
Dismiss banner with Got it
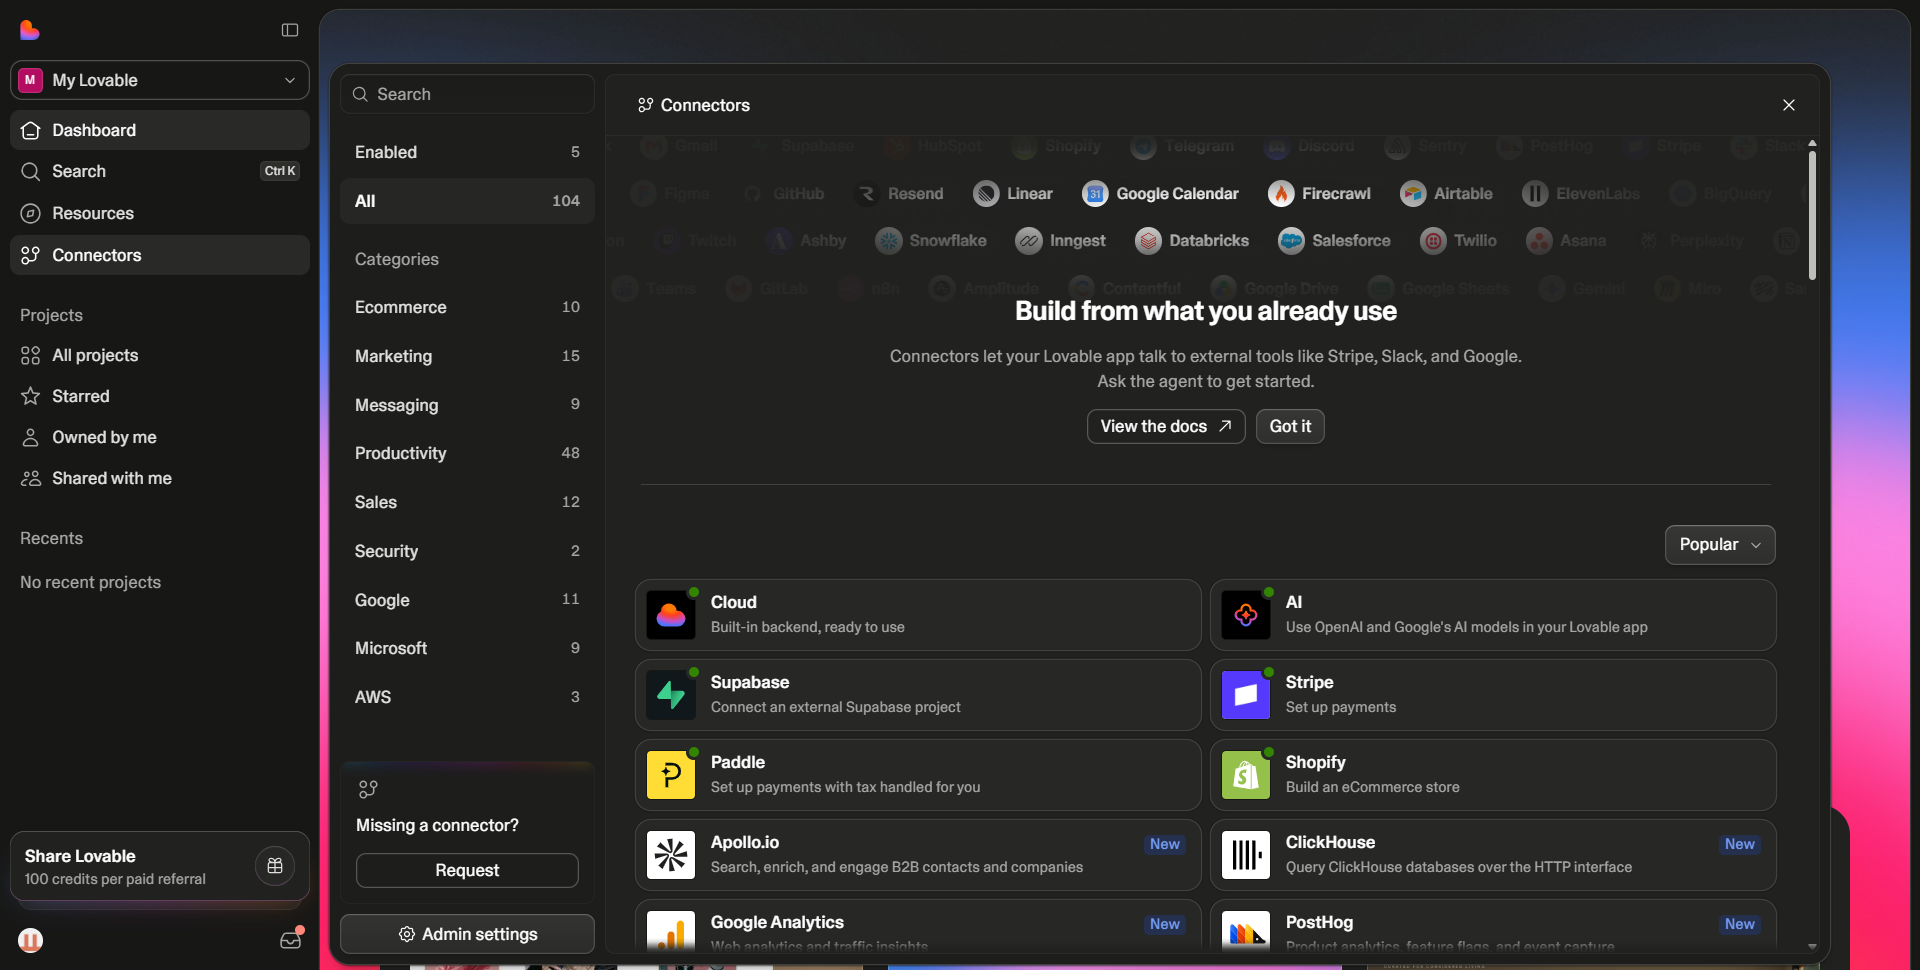[1290, 426]
